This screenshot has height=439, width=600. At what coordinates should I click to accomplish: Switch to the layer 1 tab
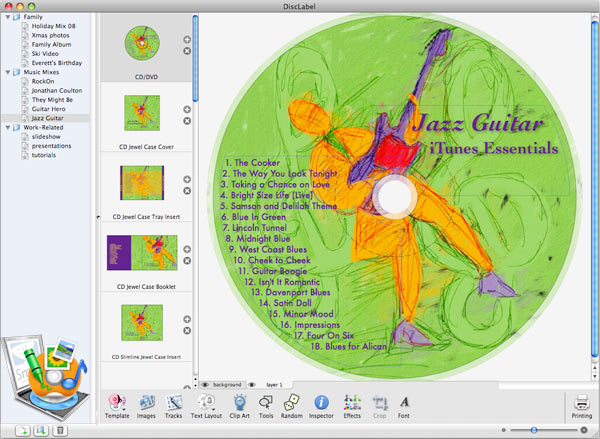pos(273,384)
